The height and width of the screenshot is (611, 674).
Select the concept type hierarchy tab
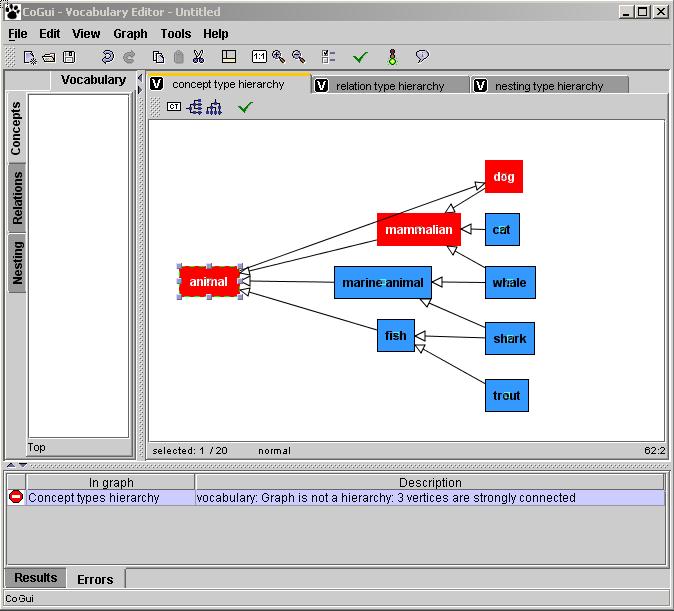pos(229,84)
